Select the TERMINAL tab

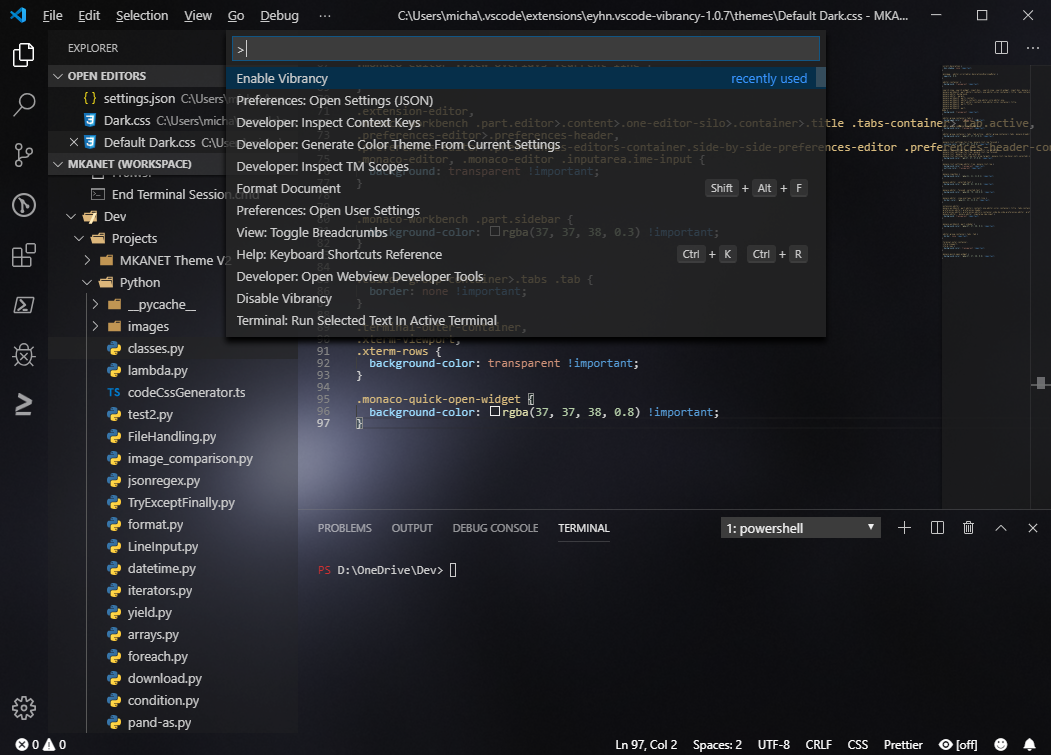(584, 528)
